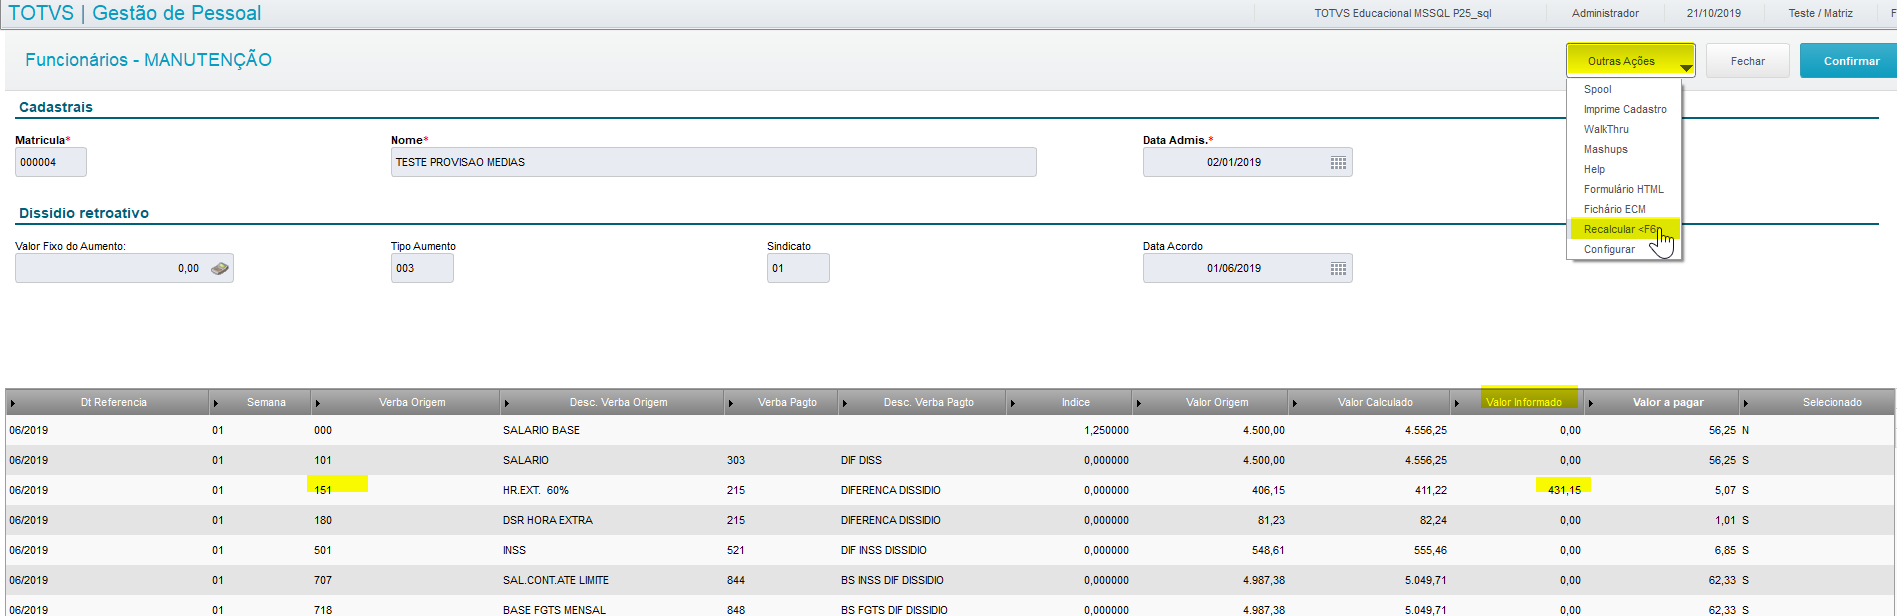Image resolution: width=1897 pixels, height=616 pixels.
Task: Click the Nome input field
Action: pos(713,162)
